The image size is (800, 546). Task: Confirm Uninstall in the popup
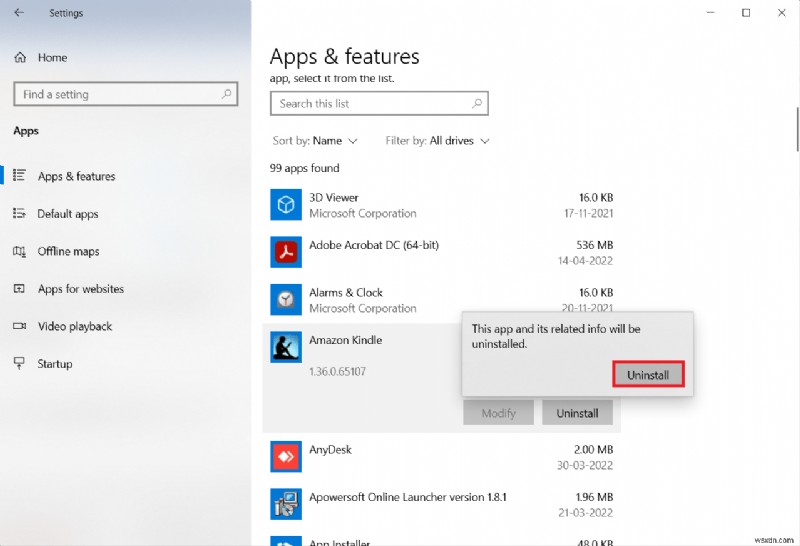pos(648,375)
